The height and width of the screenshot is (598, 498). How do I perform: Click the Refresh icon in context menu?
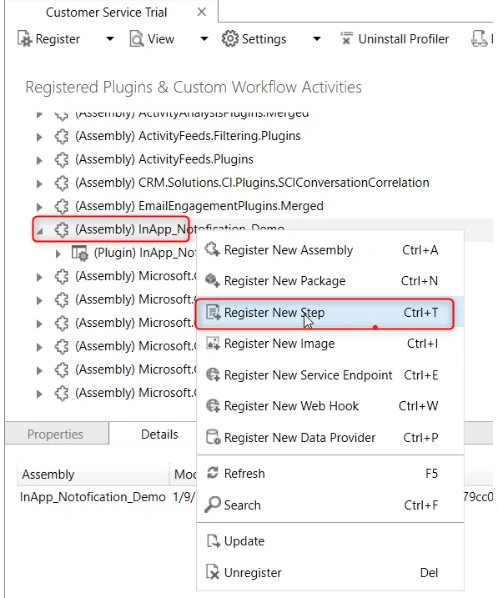click(213, 473)
